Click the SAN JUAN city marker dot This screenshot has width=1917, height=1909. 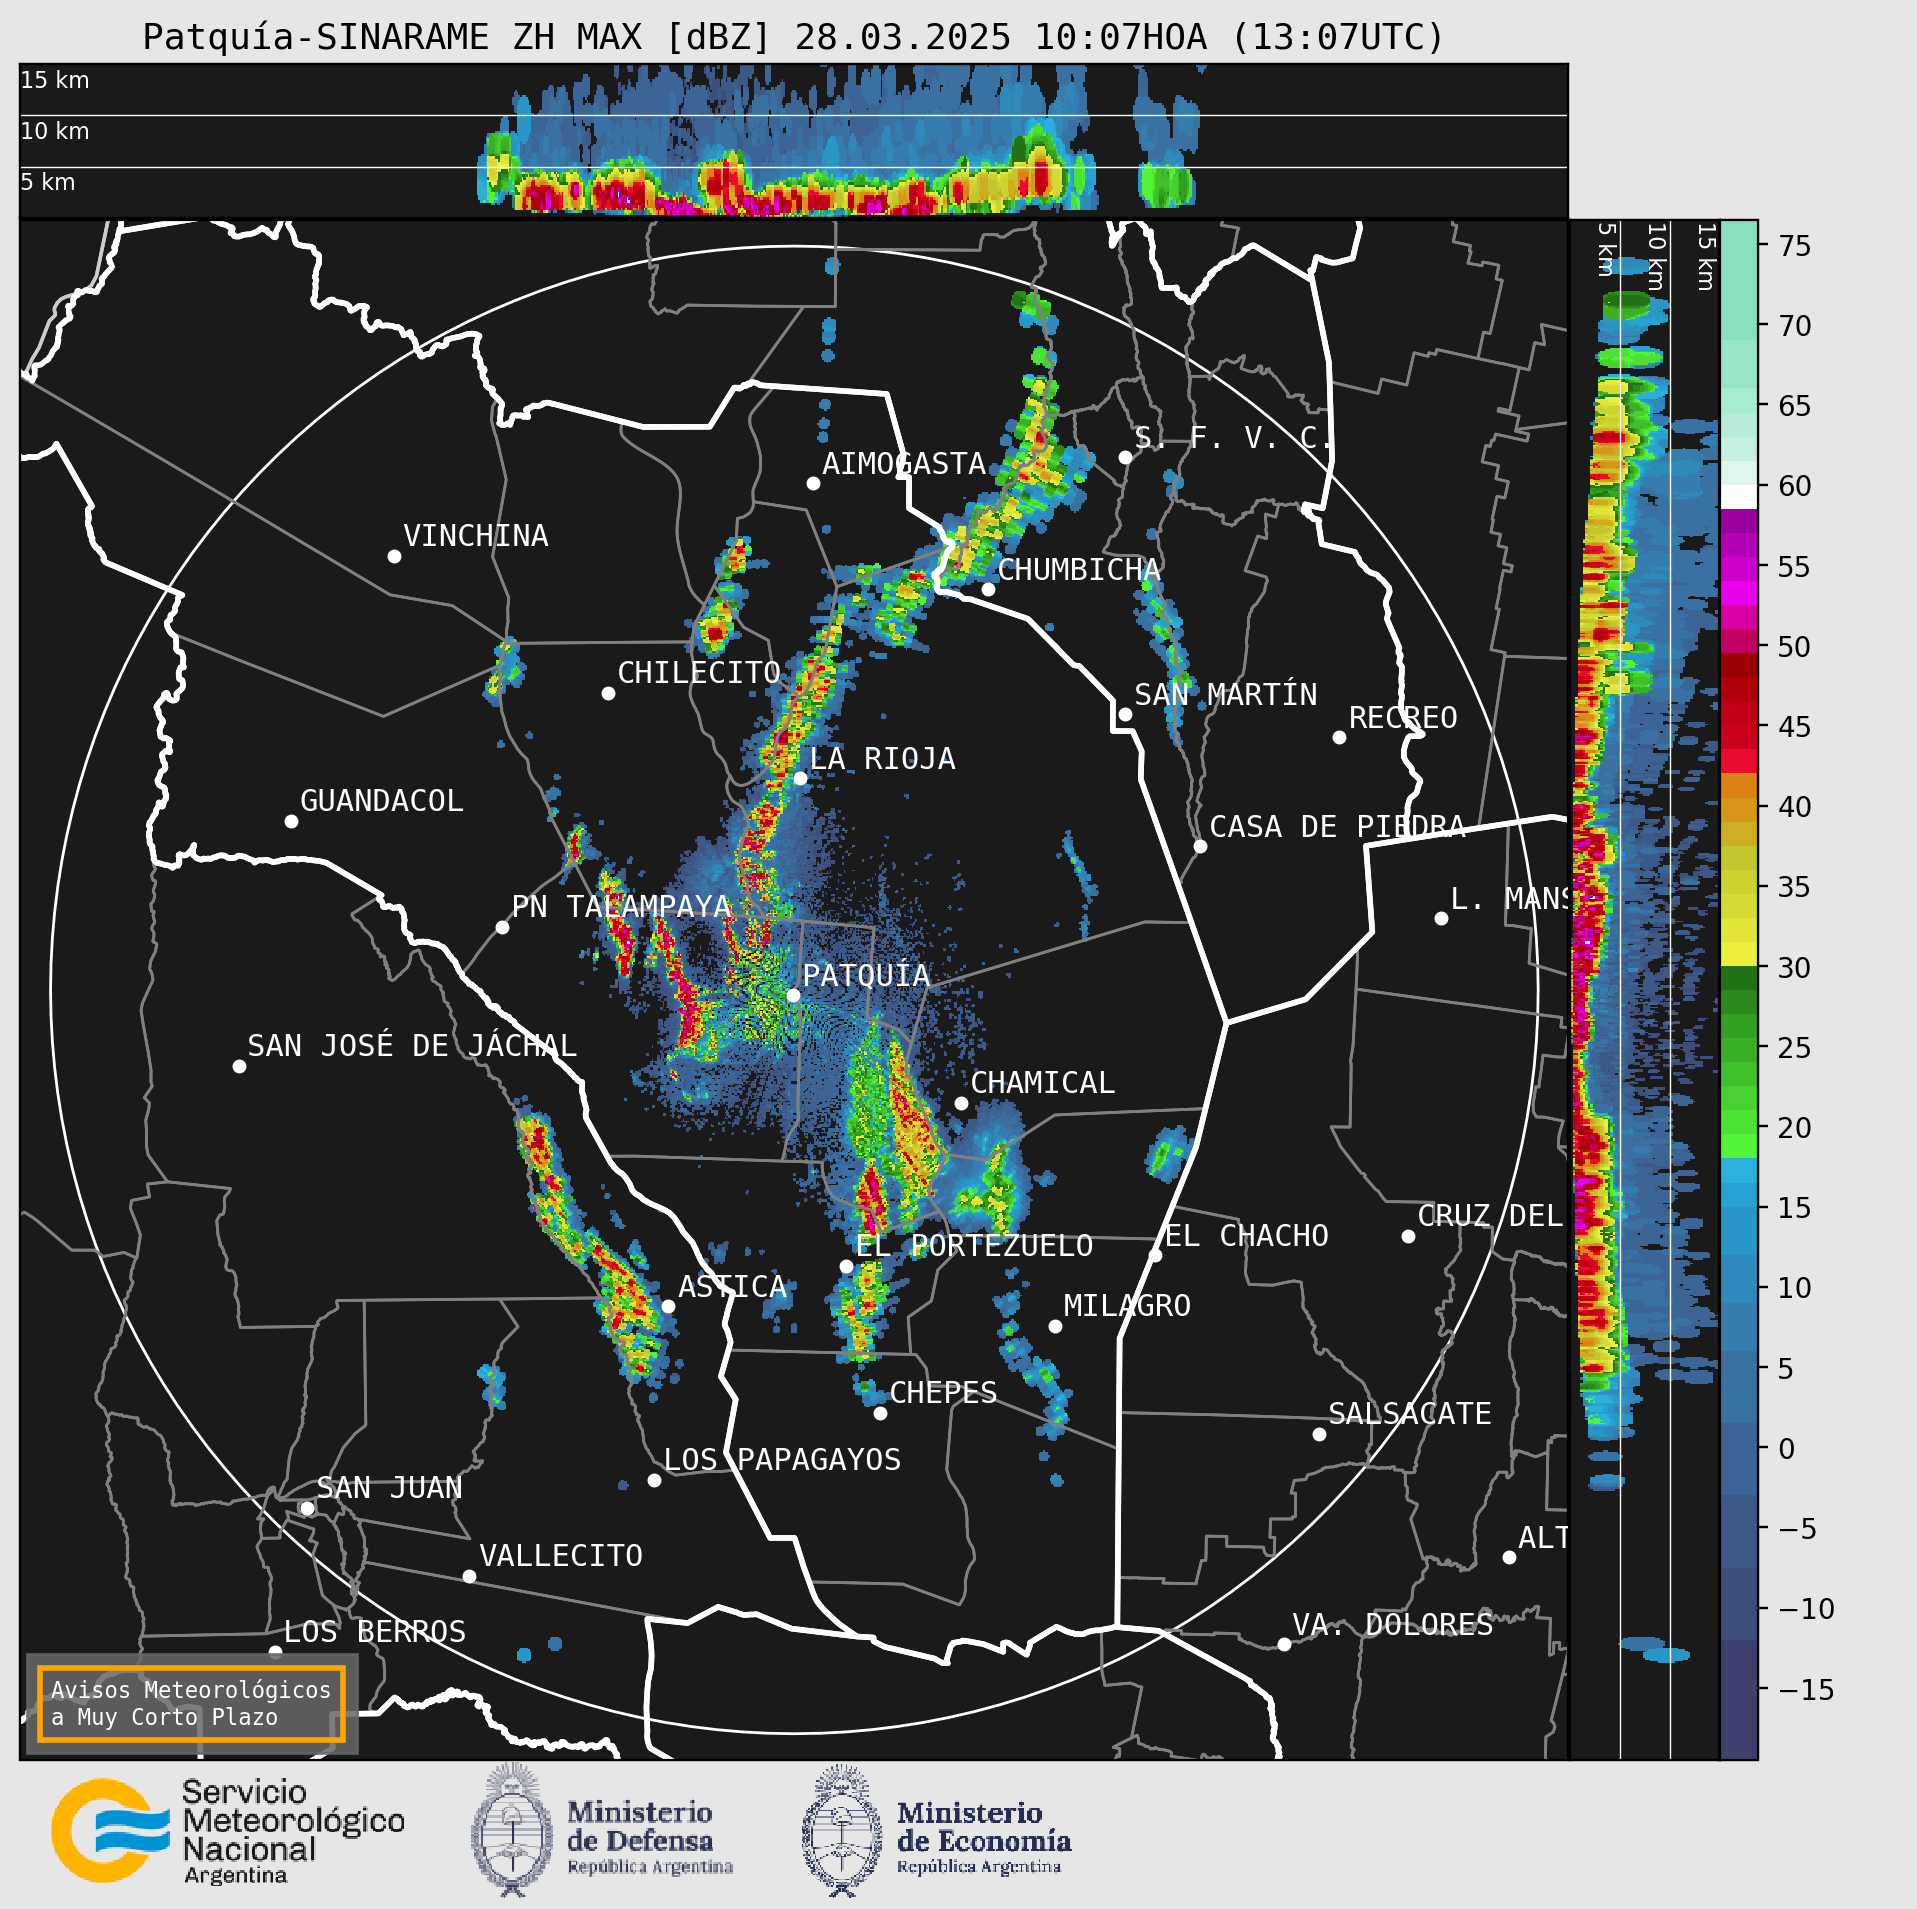coord(307,1508)
